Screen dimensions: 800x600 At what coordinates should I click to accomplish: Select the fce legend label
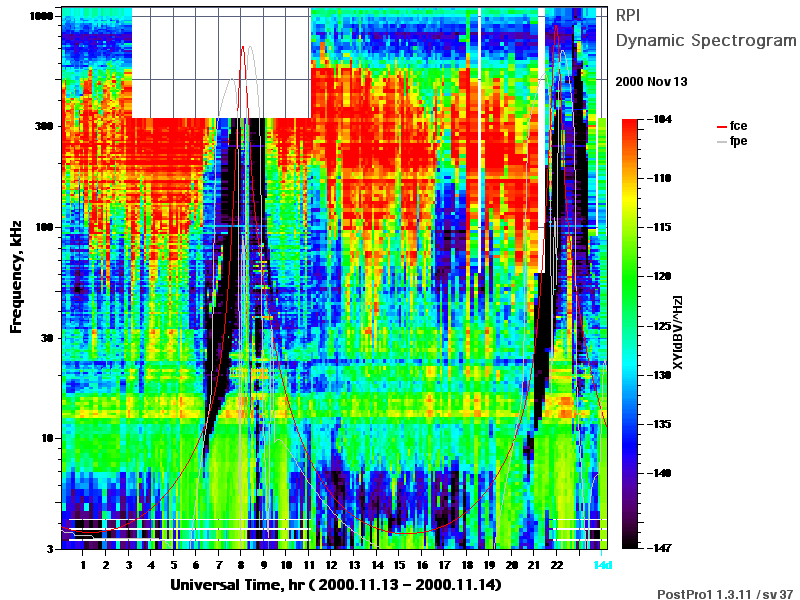(x=738, y=126)
